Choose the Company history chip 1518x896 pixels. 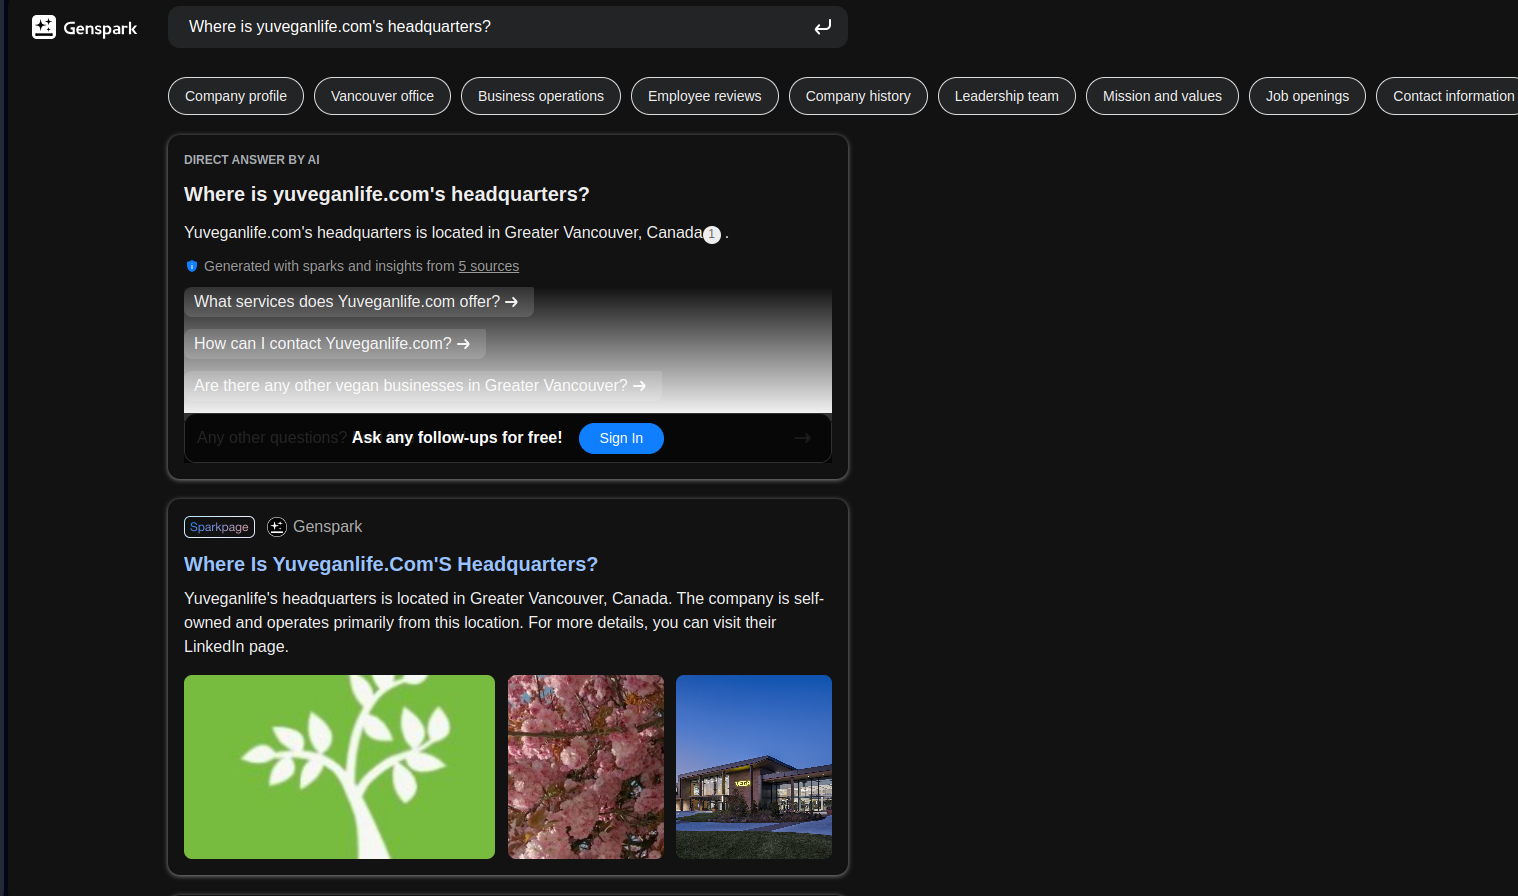[858, 96]
